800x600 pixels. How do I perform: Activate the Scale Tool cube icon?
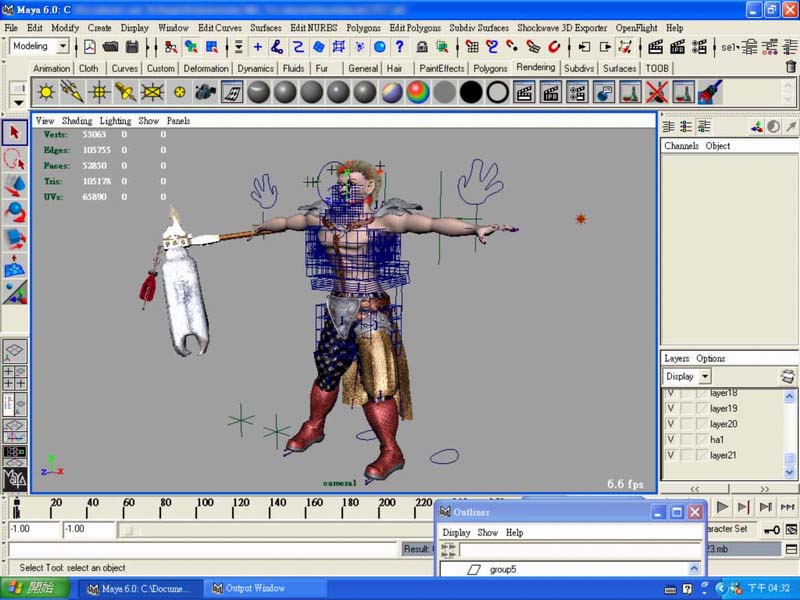click(x=15, y=238)
